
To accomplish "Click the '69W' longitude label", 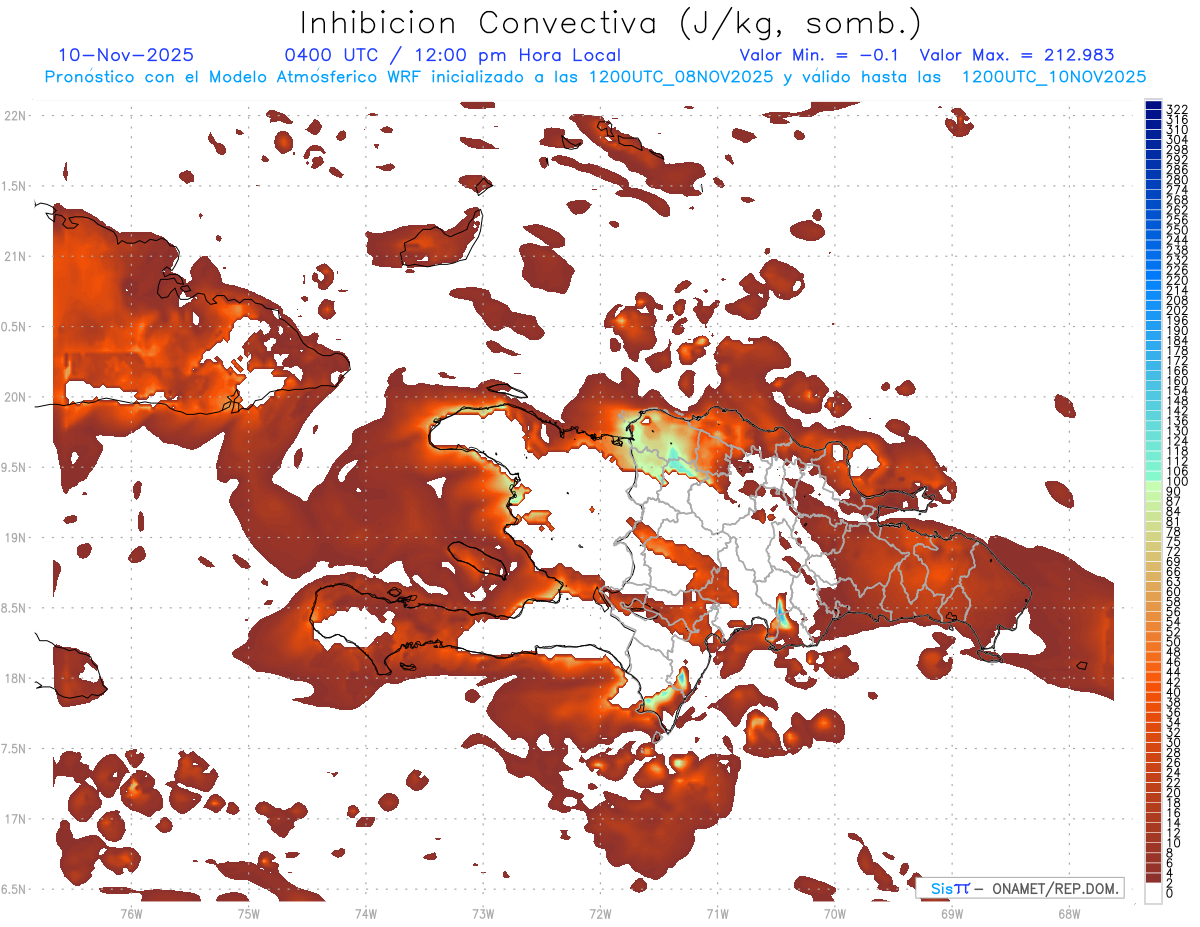I will click(952, 913).
